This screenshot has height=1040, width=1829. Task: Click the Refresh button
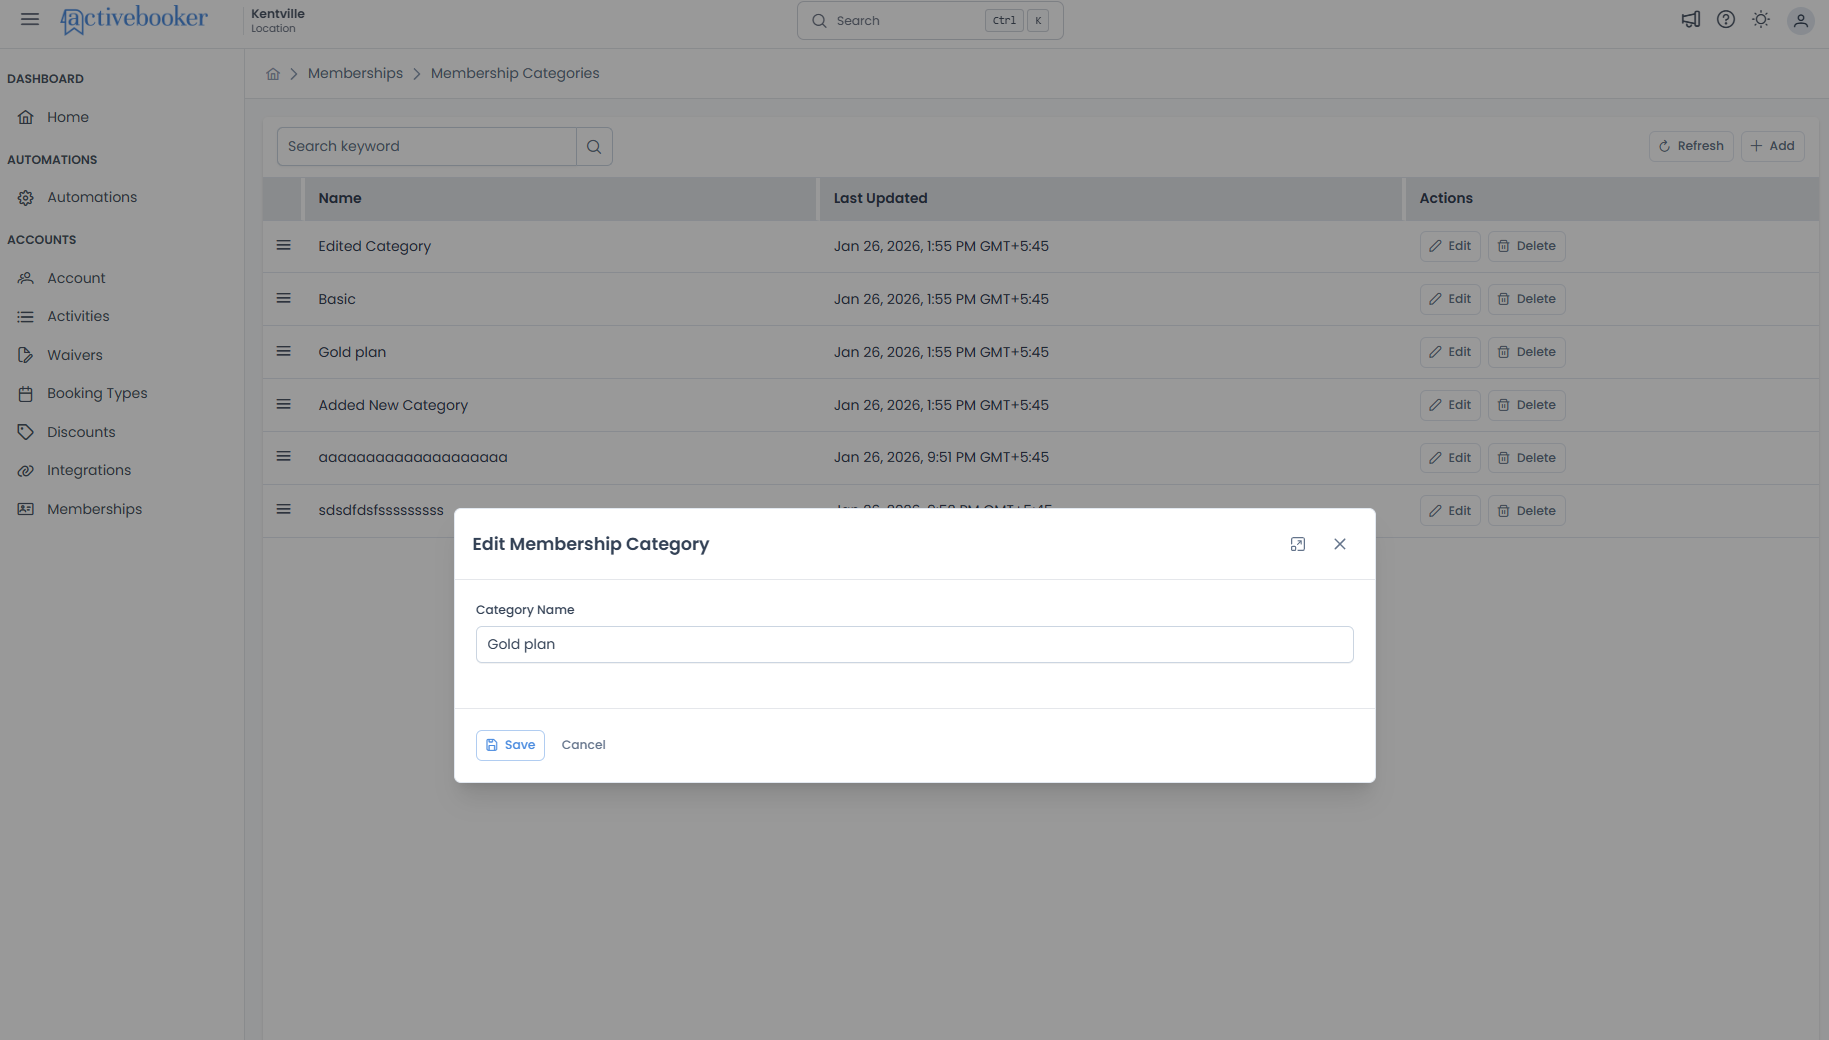point(1691,146)
